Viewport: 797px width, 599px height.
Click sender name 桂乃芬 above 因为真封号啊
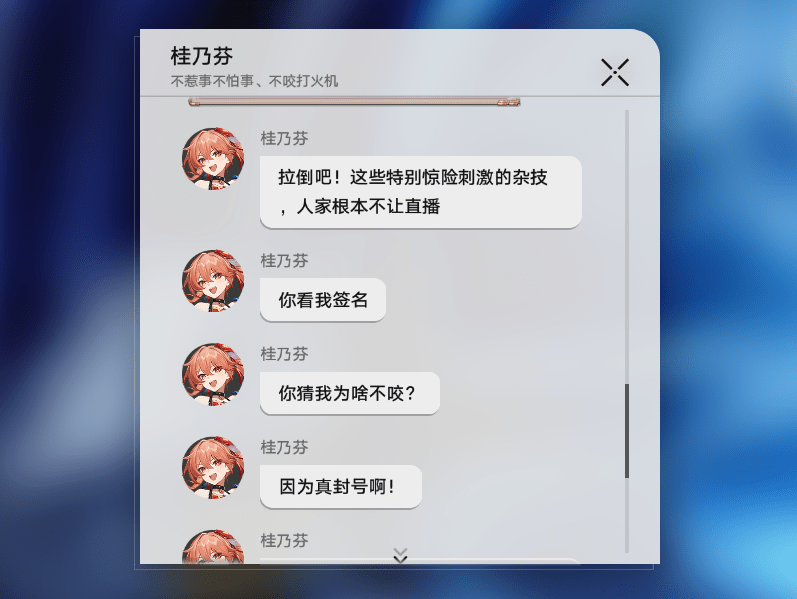[x=285, y=447]
